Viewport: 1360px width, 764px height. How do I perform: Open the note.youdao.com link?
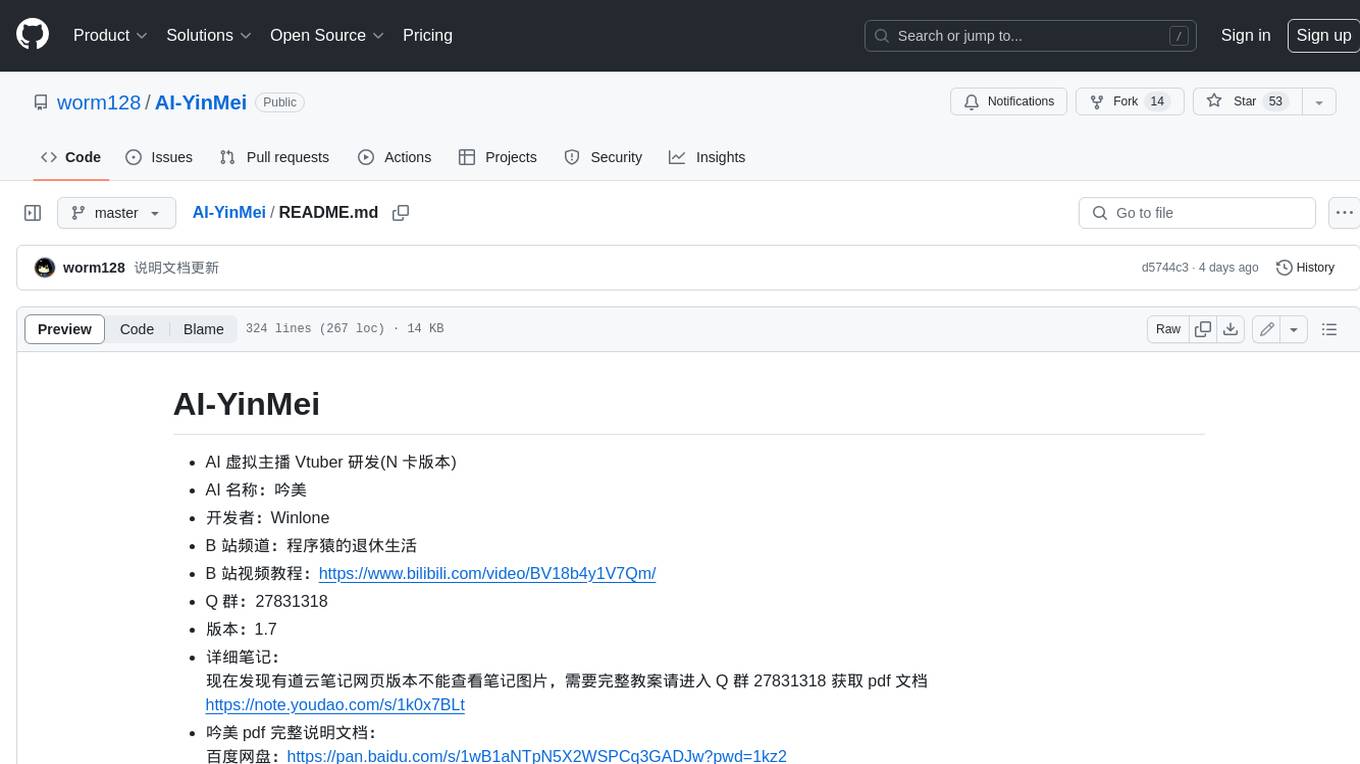point(335,705)
